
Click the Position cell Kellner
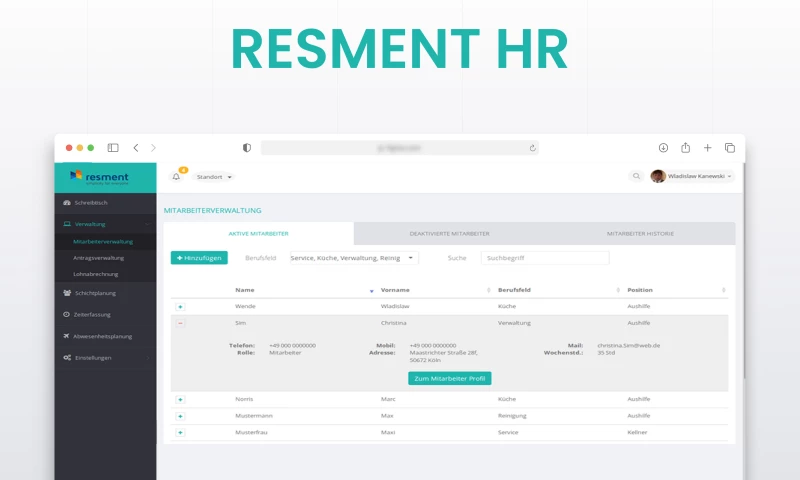click(637, 432)
